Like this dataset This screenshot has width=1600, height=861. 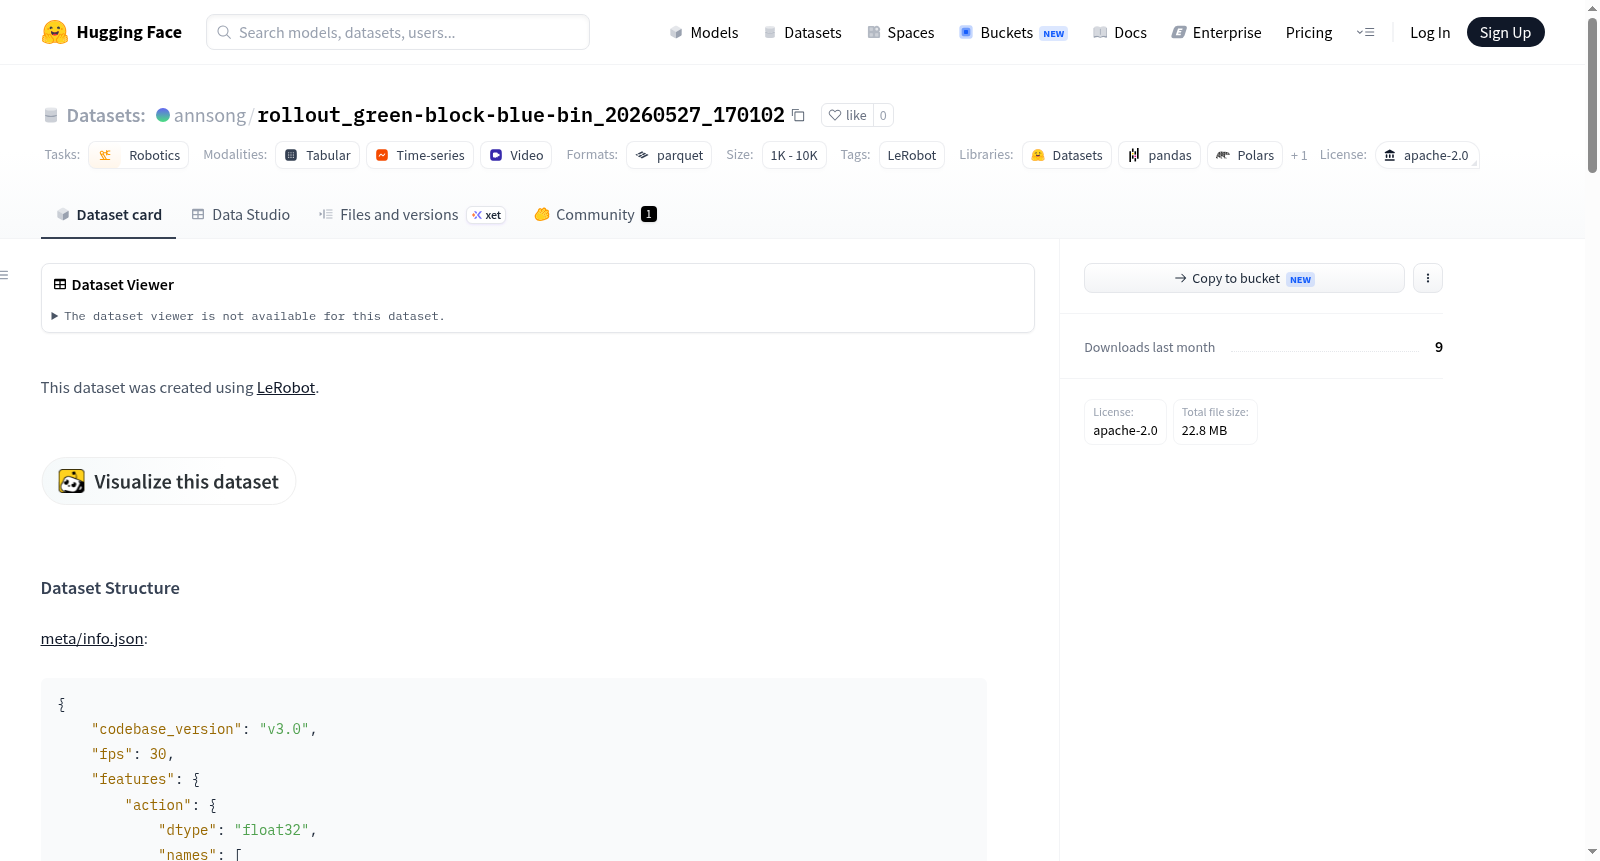[x=847, y=115]
